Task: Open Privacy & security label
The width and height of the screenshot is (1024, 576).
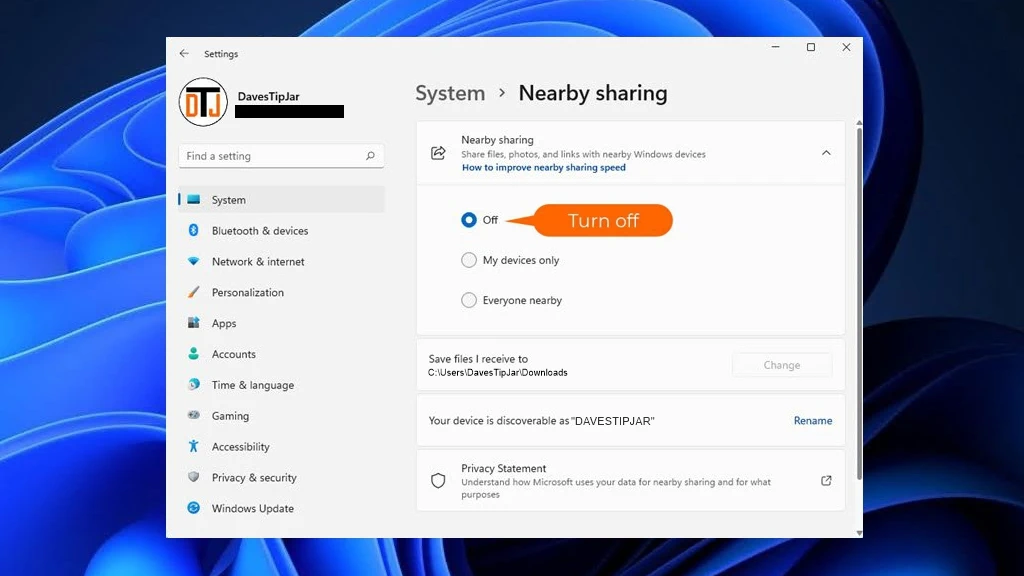Action: pos(254,477)
